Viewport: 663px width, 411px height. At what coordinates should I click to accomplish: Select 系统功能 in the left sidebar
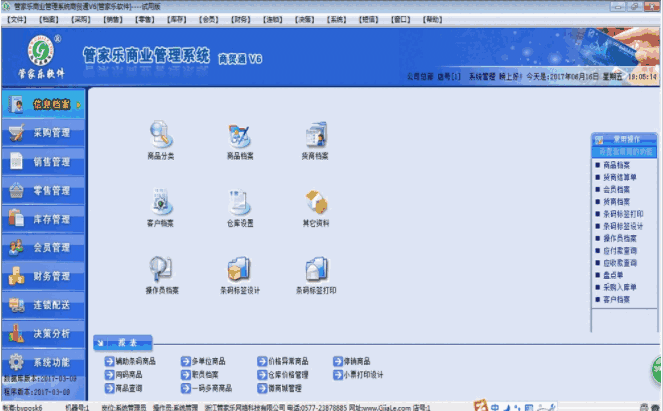coord(44,362)
